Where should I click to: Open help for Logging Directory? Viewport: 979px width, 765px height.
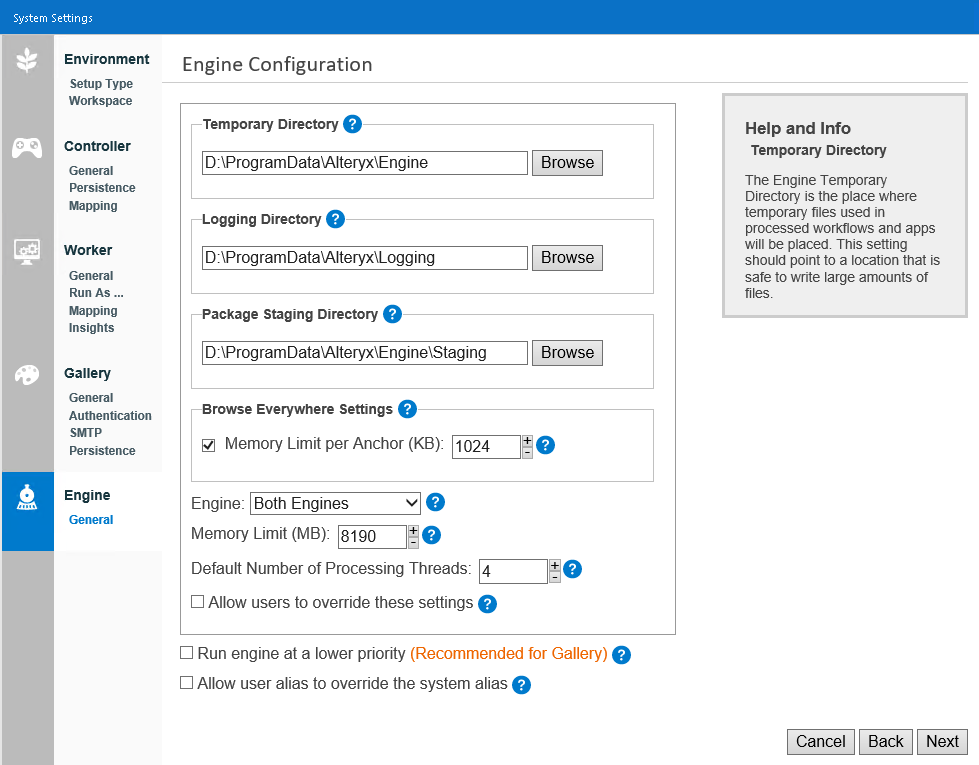[337, 219]
